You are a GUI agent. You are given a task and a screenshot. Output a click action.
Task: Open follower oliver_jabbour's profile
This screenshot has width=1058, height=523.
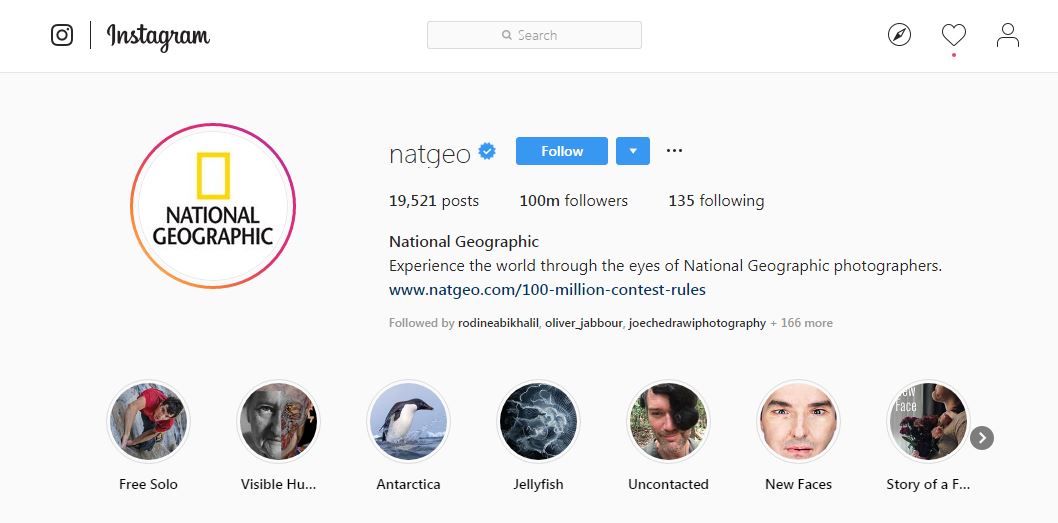tap(584, 323)
